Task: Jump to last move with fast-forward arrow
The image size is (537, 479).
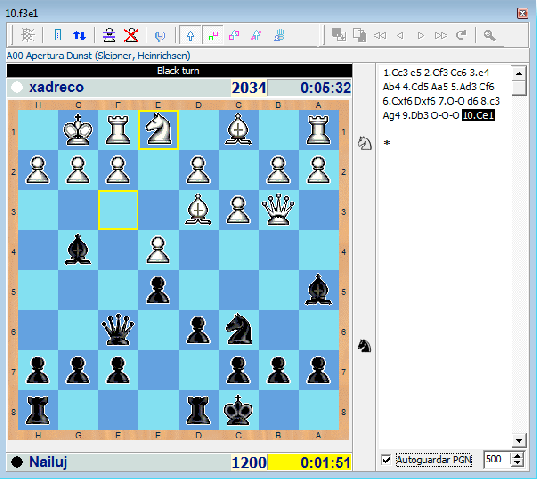Action: pyautogui.click(x=440, y=35)
